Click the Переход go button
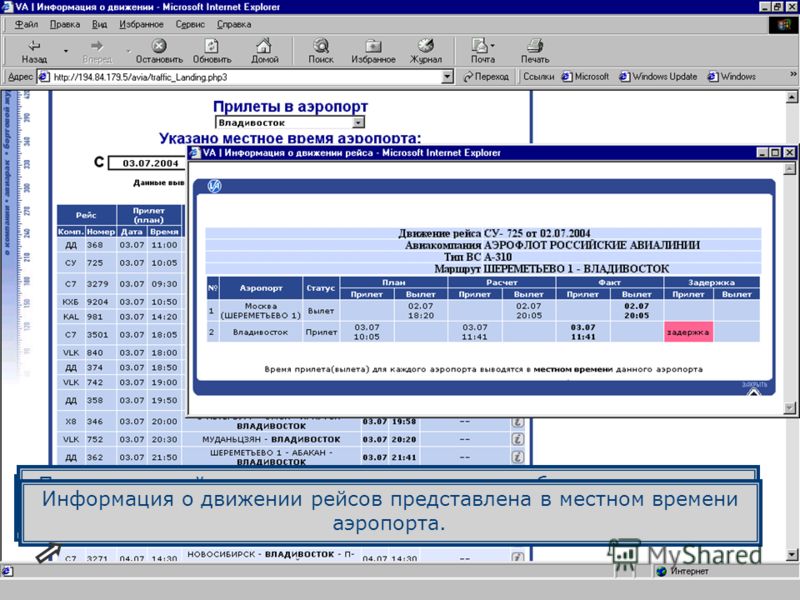 coord(486,77)
